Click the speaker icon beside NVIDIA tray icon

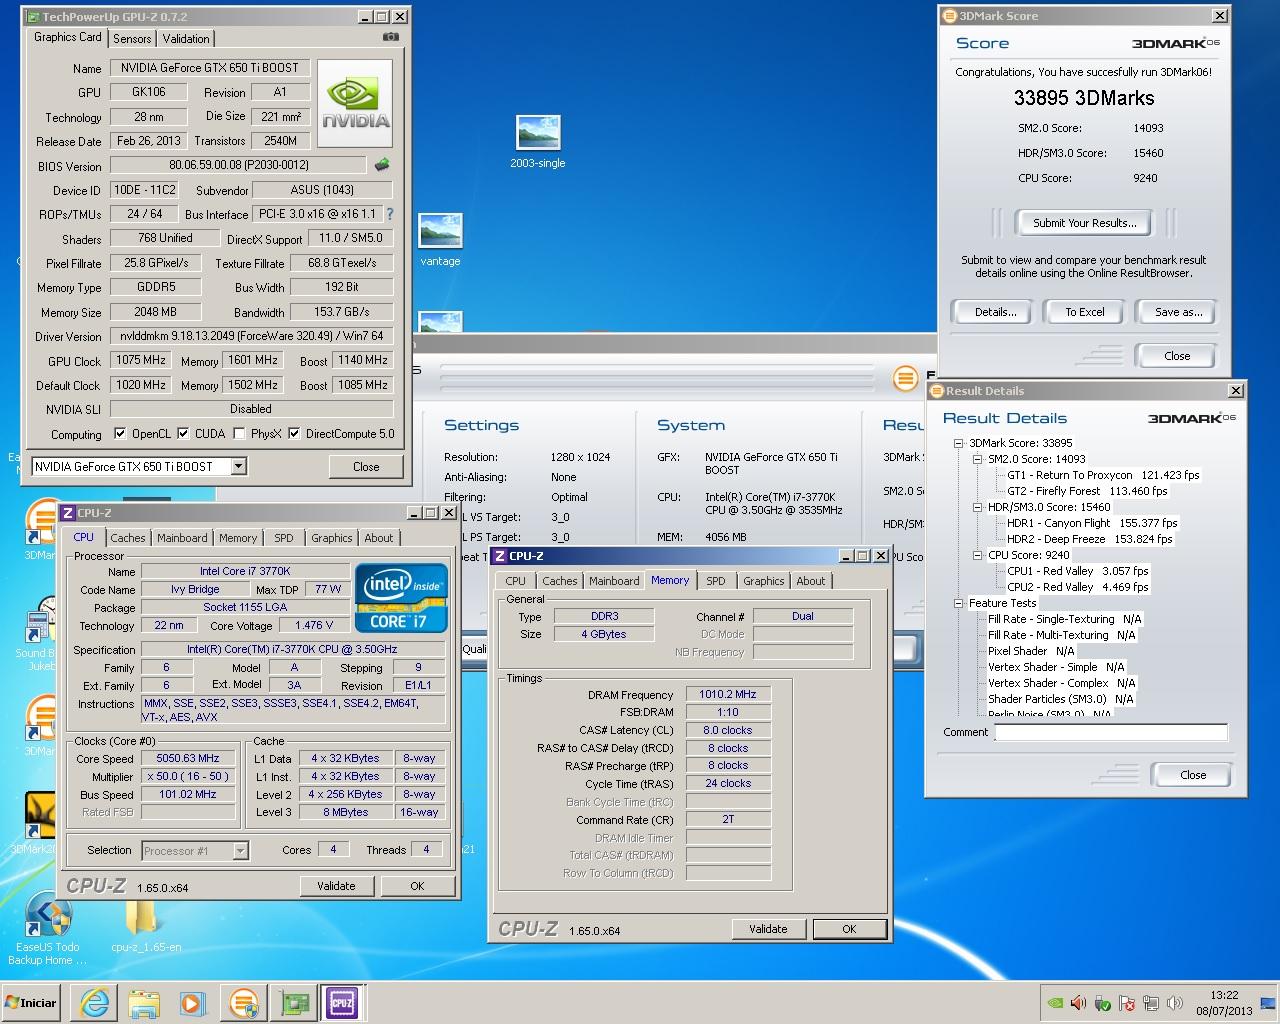tap(1078, 1003)
